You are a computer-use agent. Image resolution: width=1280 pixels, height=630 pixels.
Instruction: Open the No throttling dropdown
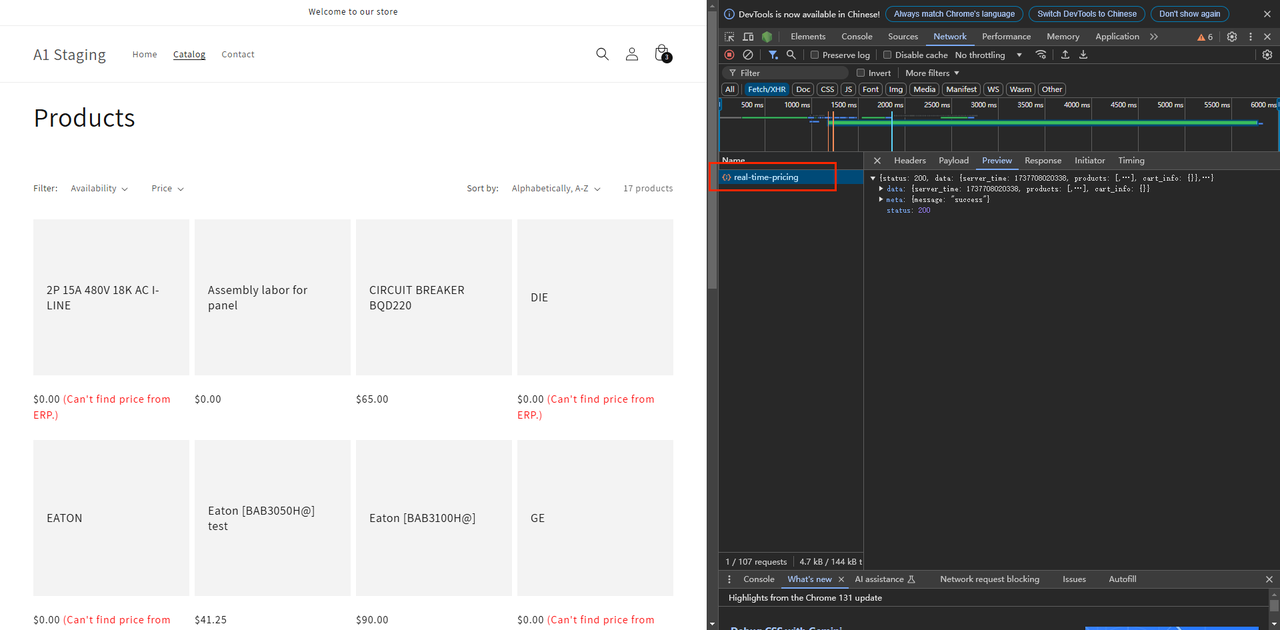coord(988,55)
